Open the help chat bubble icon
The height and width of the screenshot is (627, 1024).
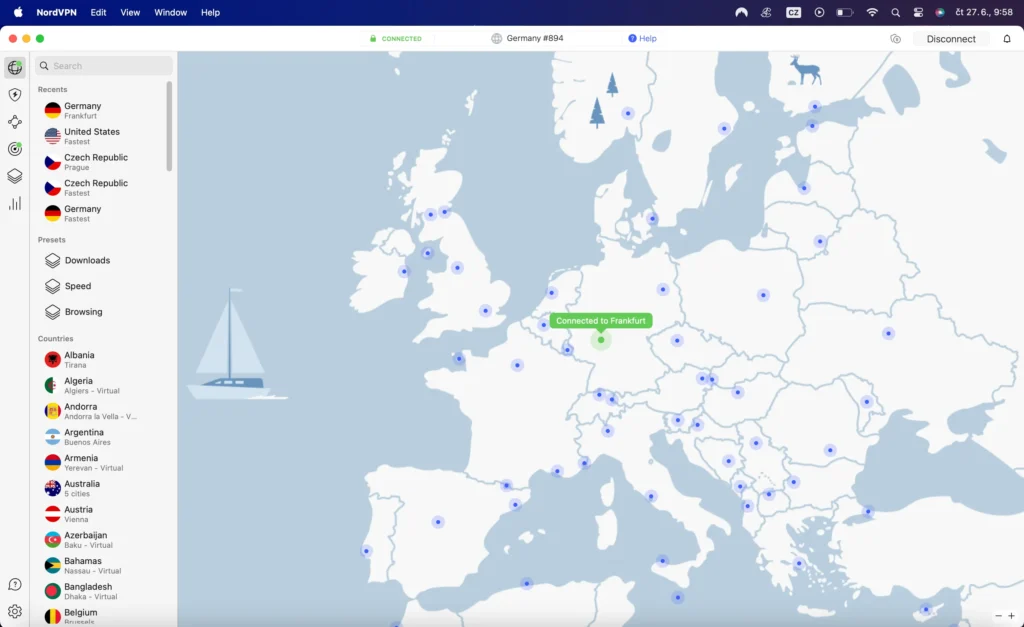coord(14,584)
